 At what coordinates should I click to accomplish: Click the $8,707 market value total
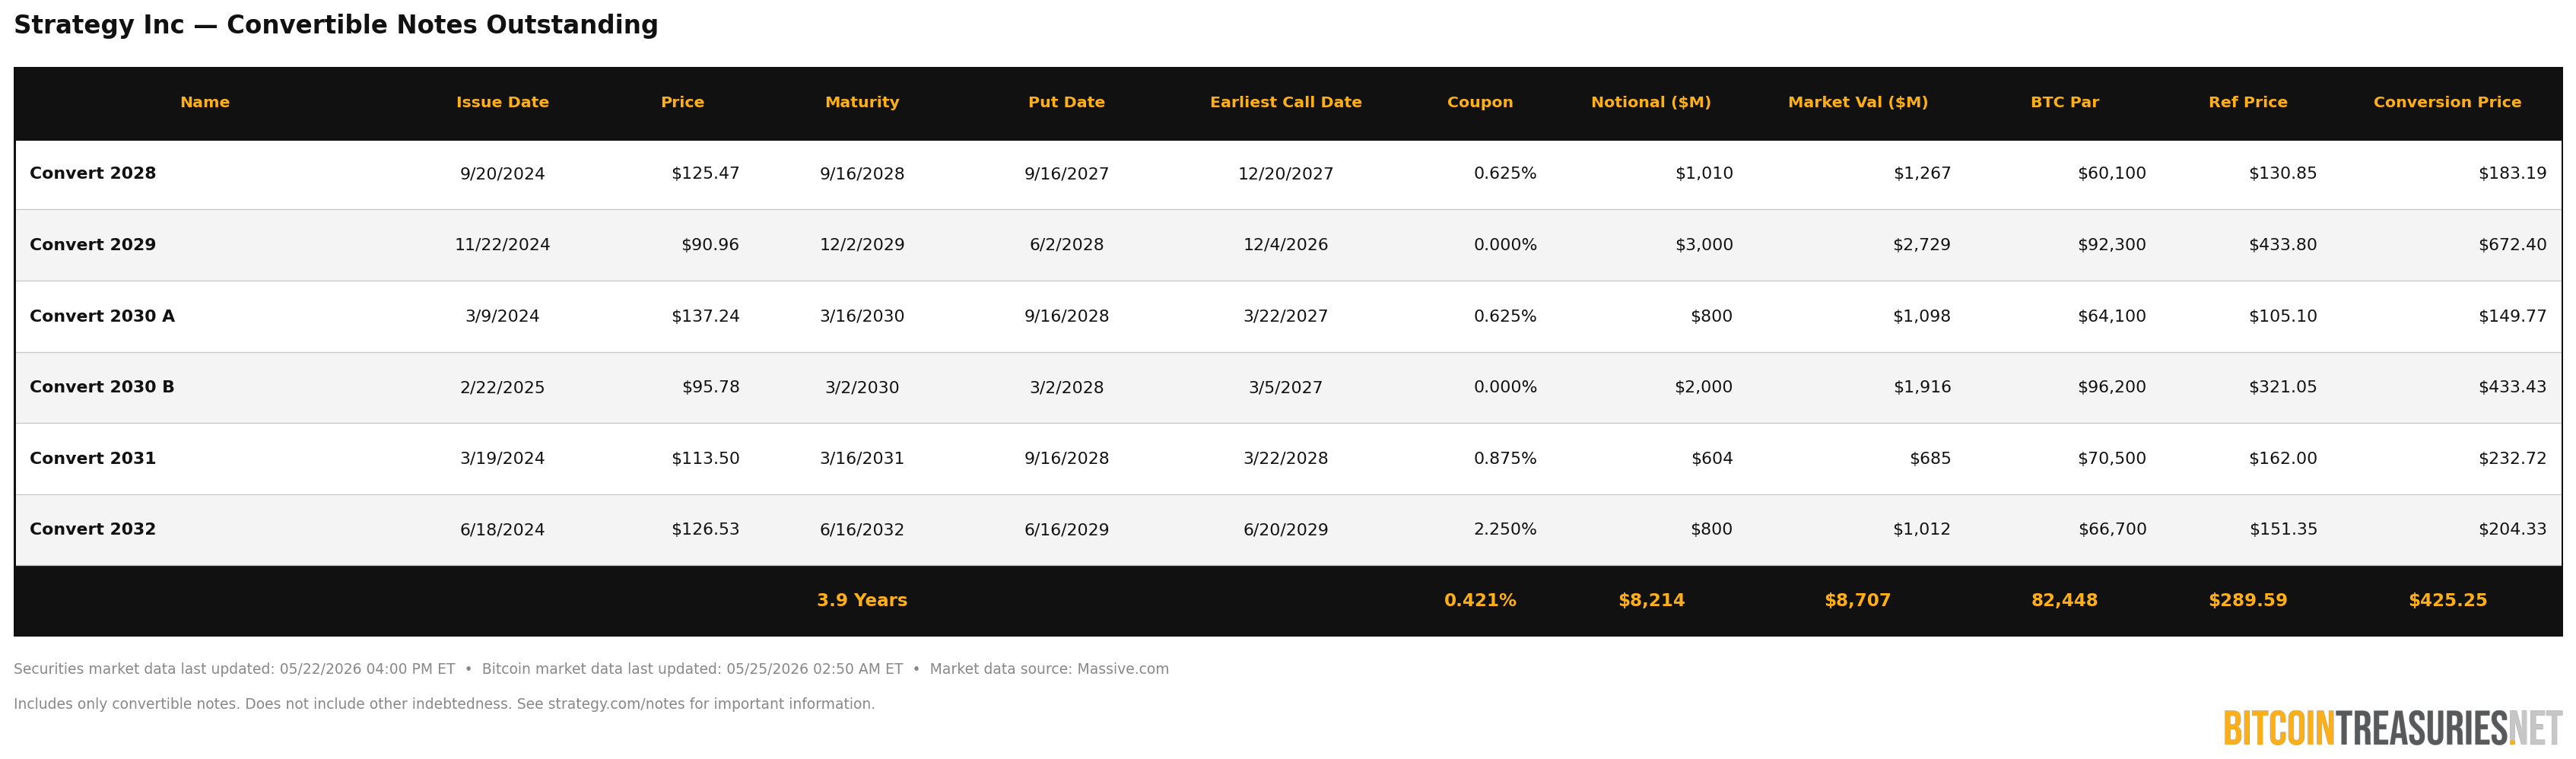point(1858,600)
